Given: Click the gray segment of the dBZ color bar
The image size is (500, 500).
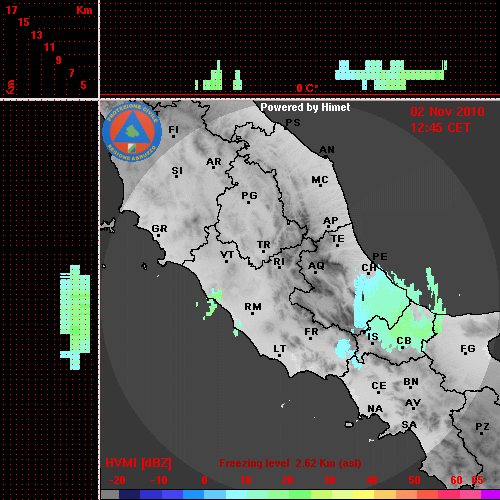Looking at the screenshot, I should (110, 495).
